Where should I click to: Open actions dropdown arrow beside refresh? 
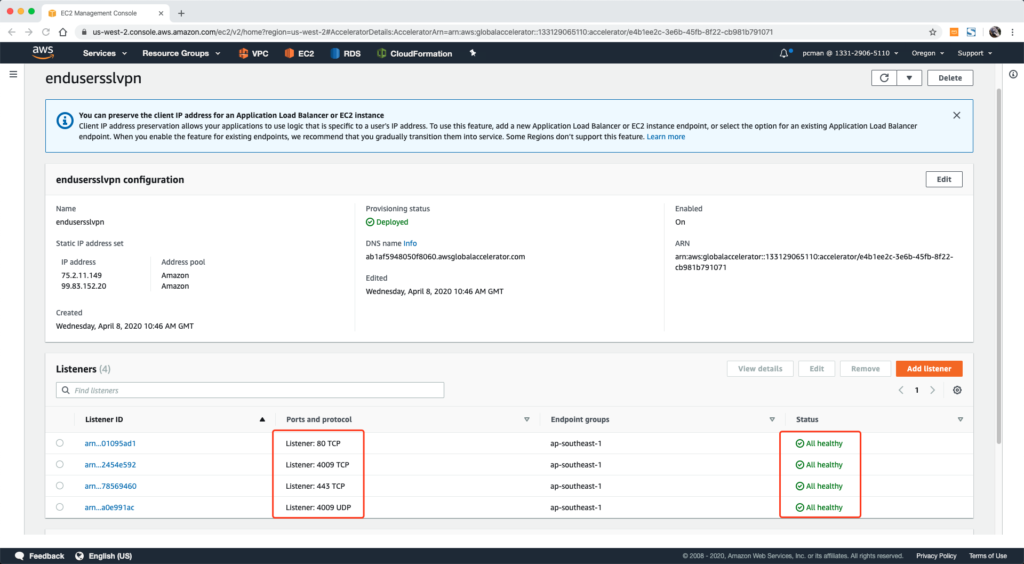pos(908,78)
